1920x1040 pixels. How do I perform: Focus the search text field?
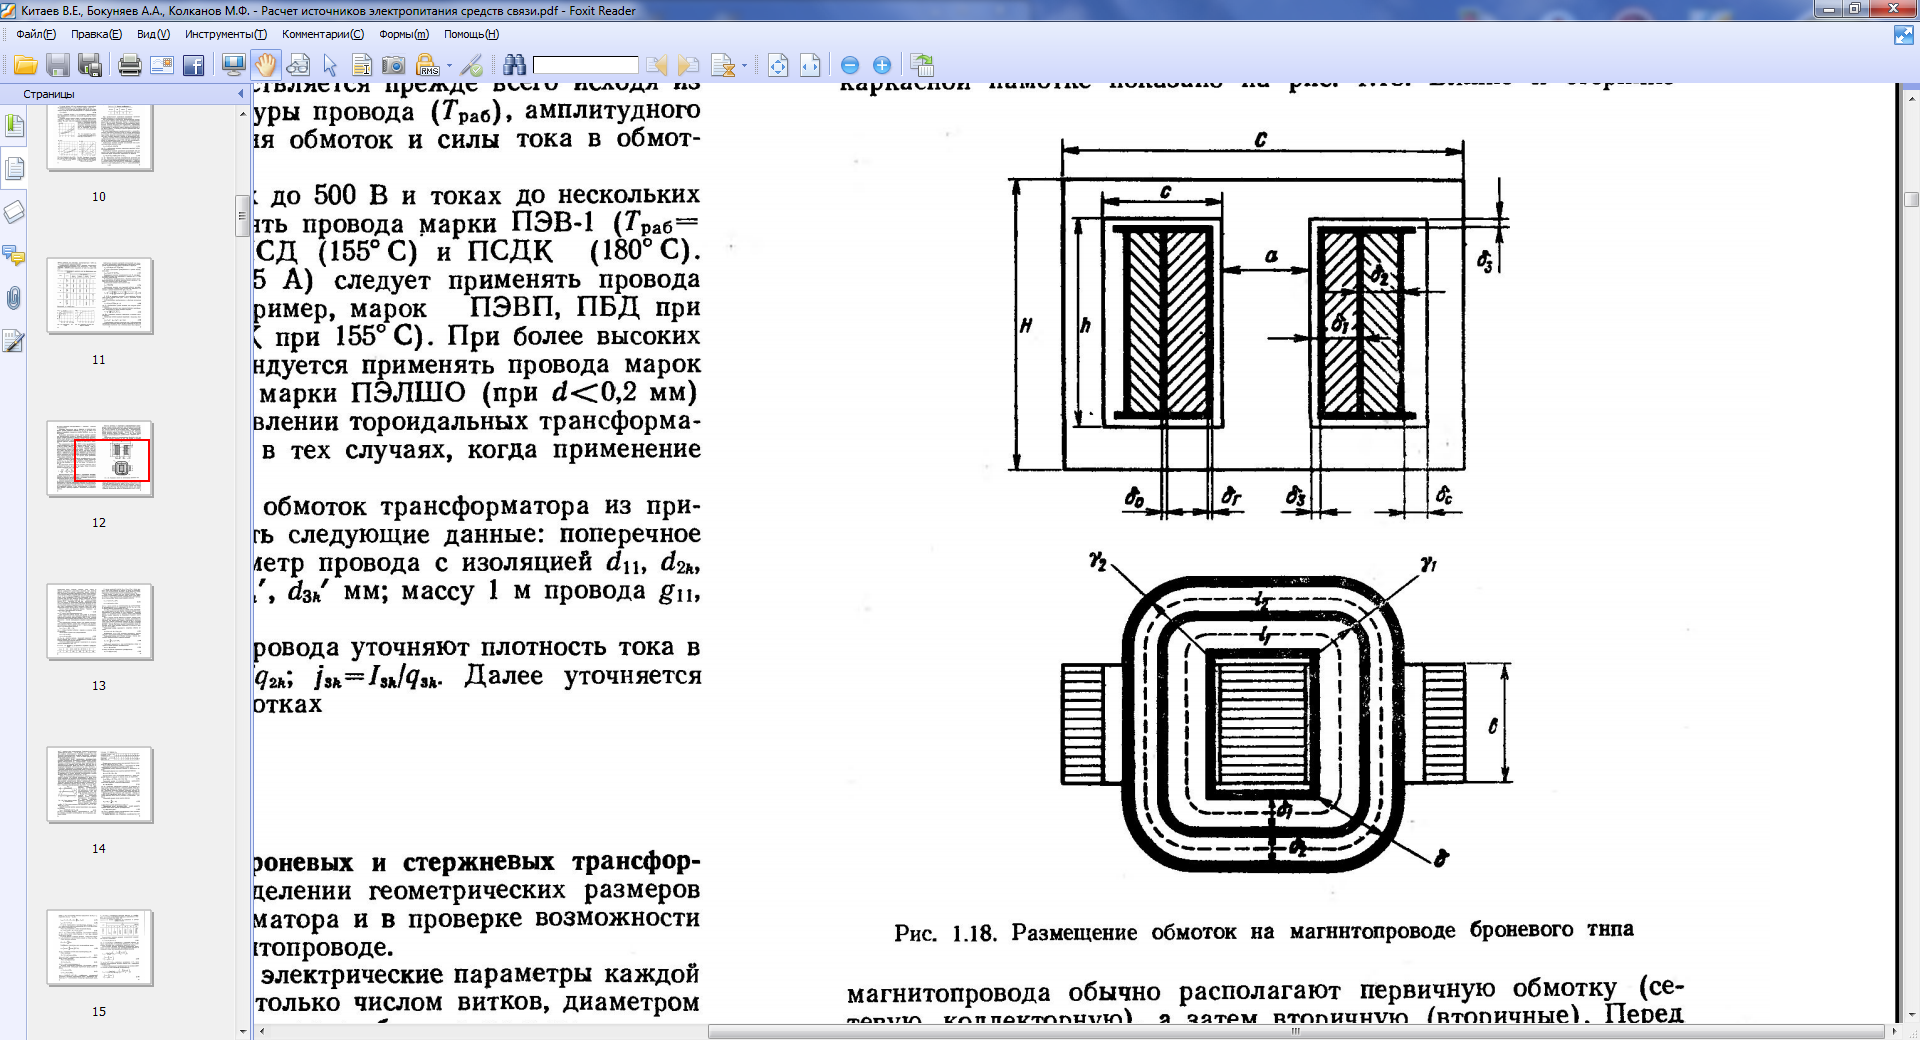pos(586,65)
